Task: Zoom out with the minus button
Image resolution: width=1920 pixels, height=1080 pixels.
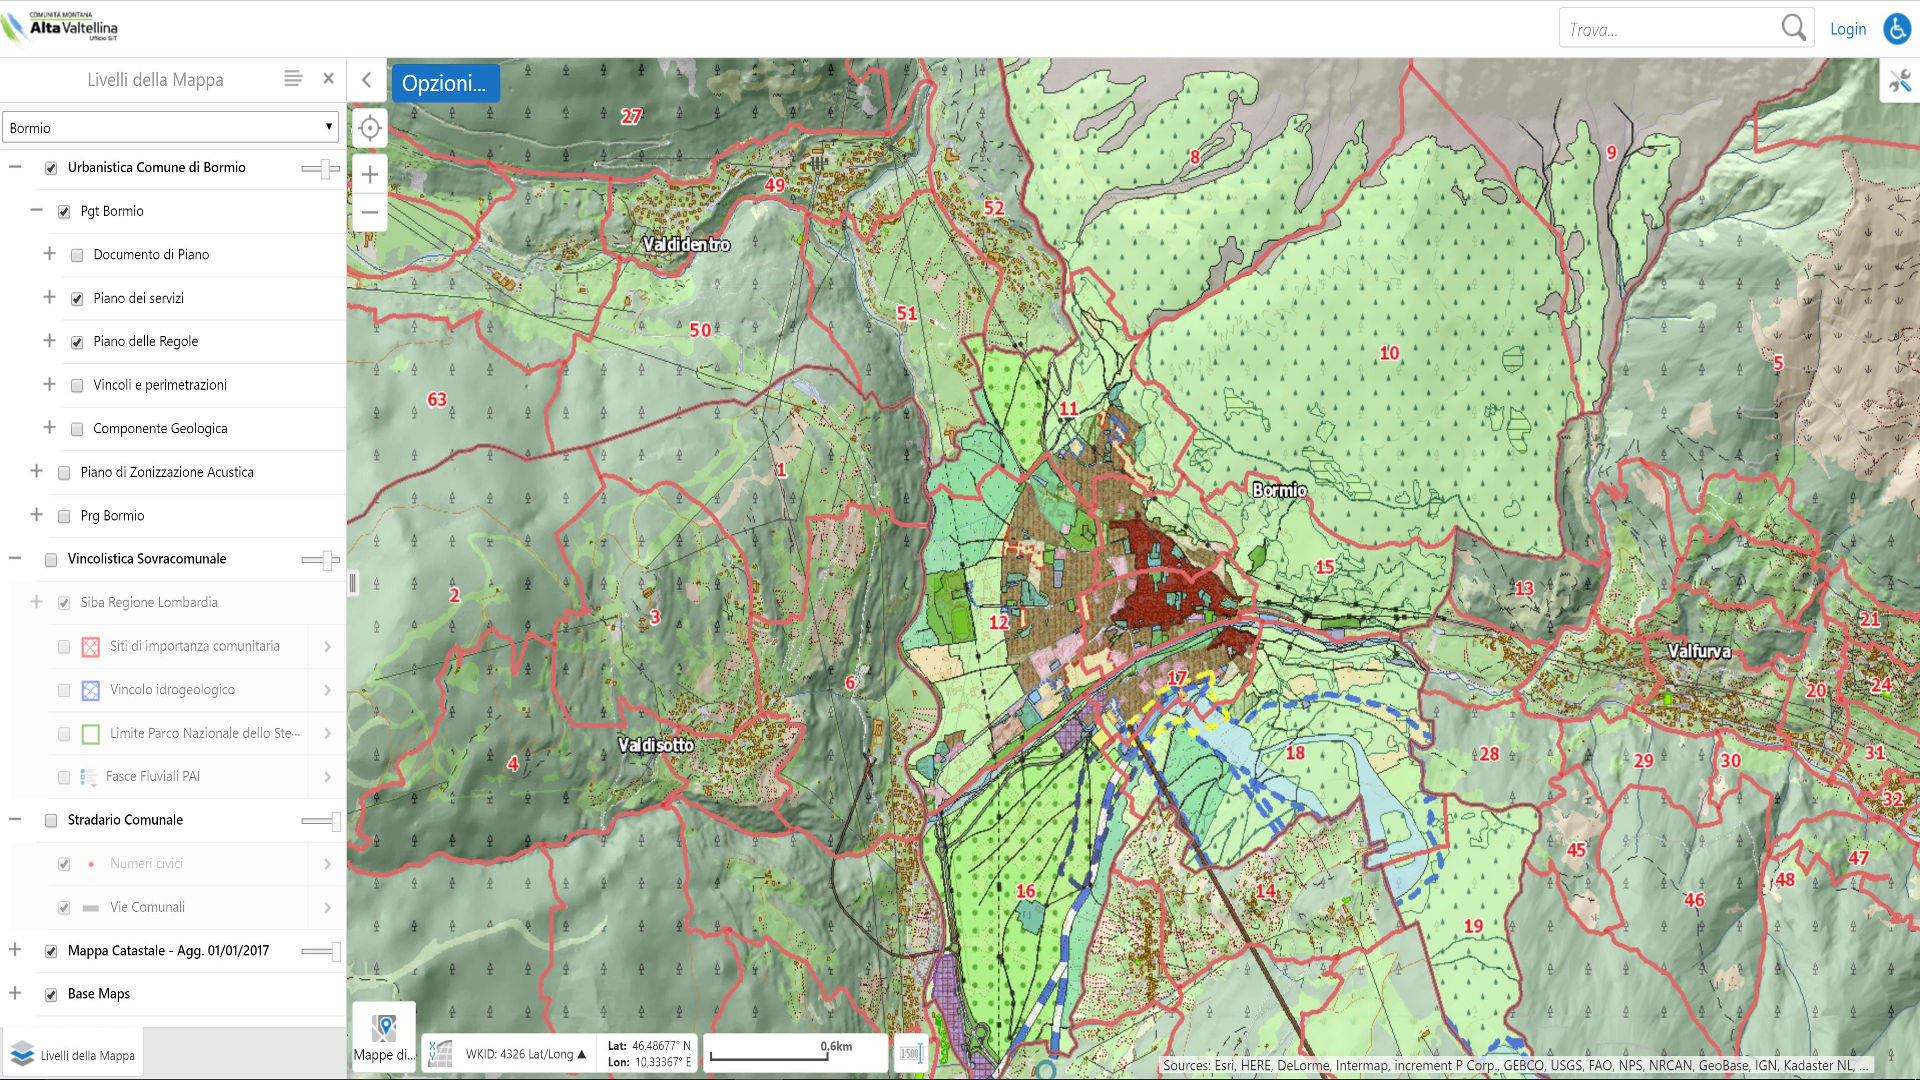Action: tap(370, 212)
